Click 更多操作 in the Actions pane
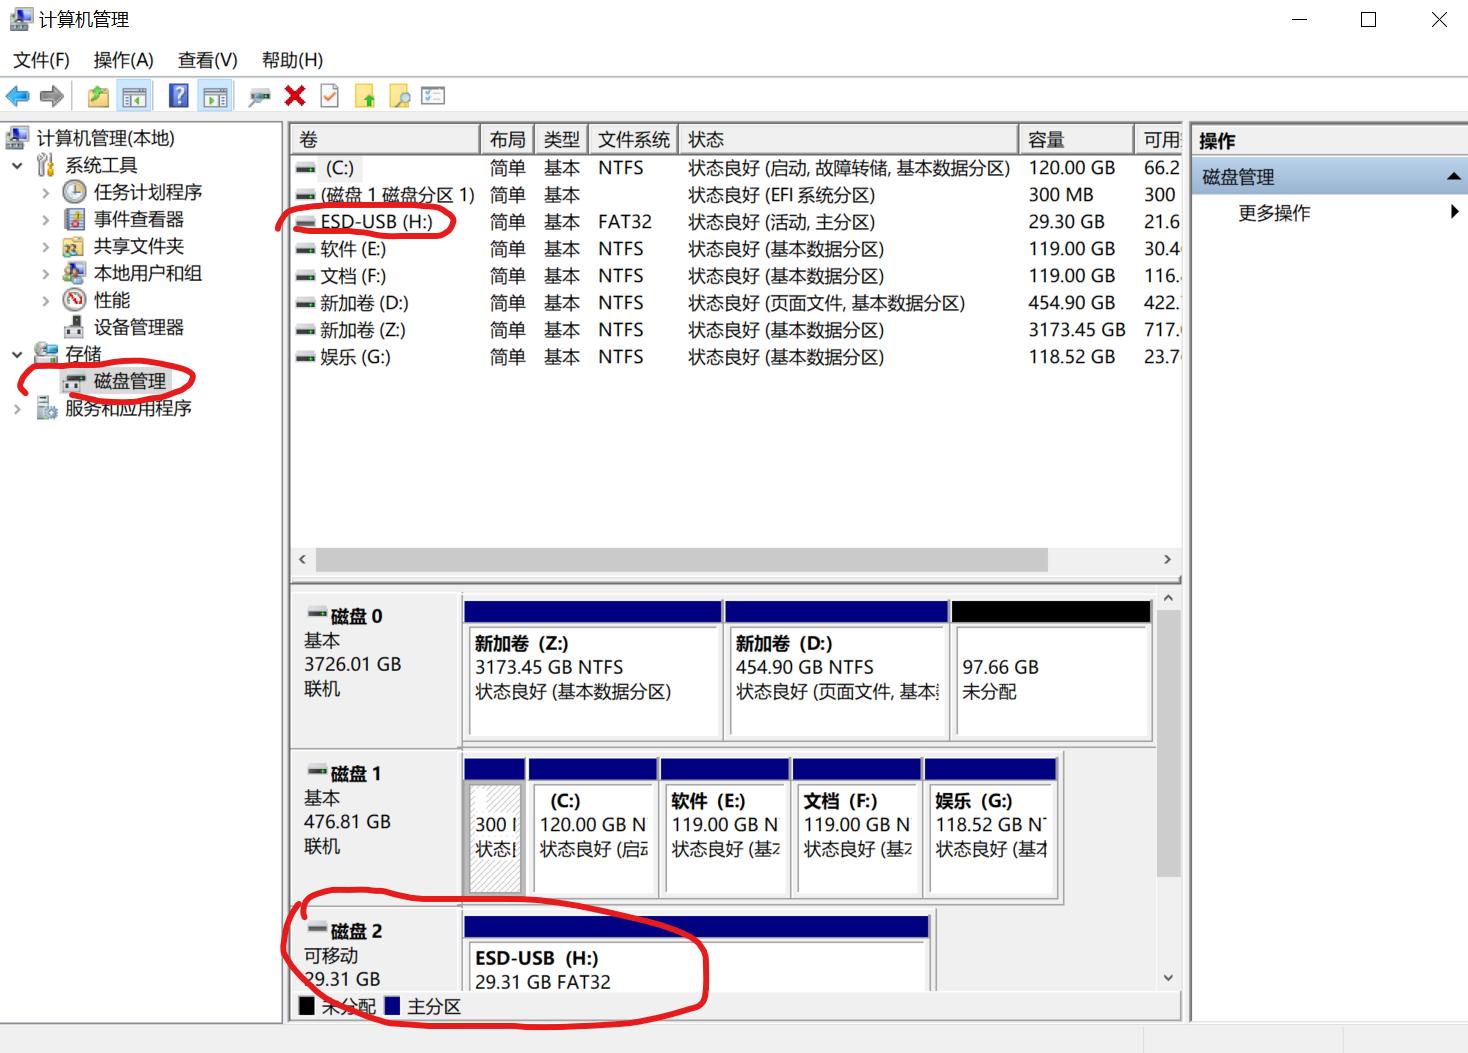1468x1053 pixels. click(x=1274, y=212)
